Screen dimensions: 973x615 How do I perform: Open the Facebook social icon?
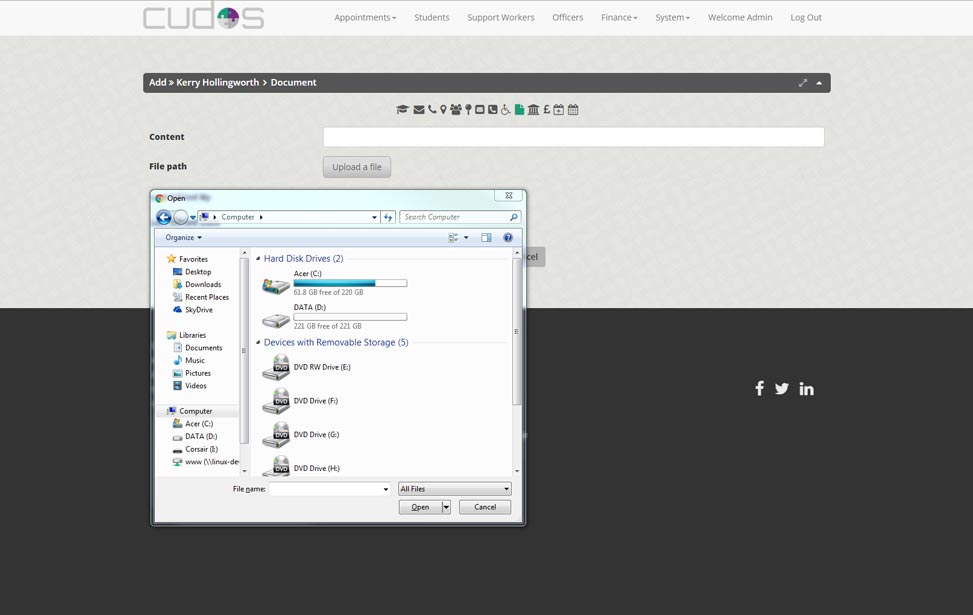pos(759,388)
